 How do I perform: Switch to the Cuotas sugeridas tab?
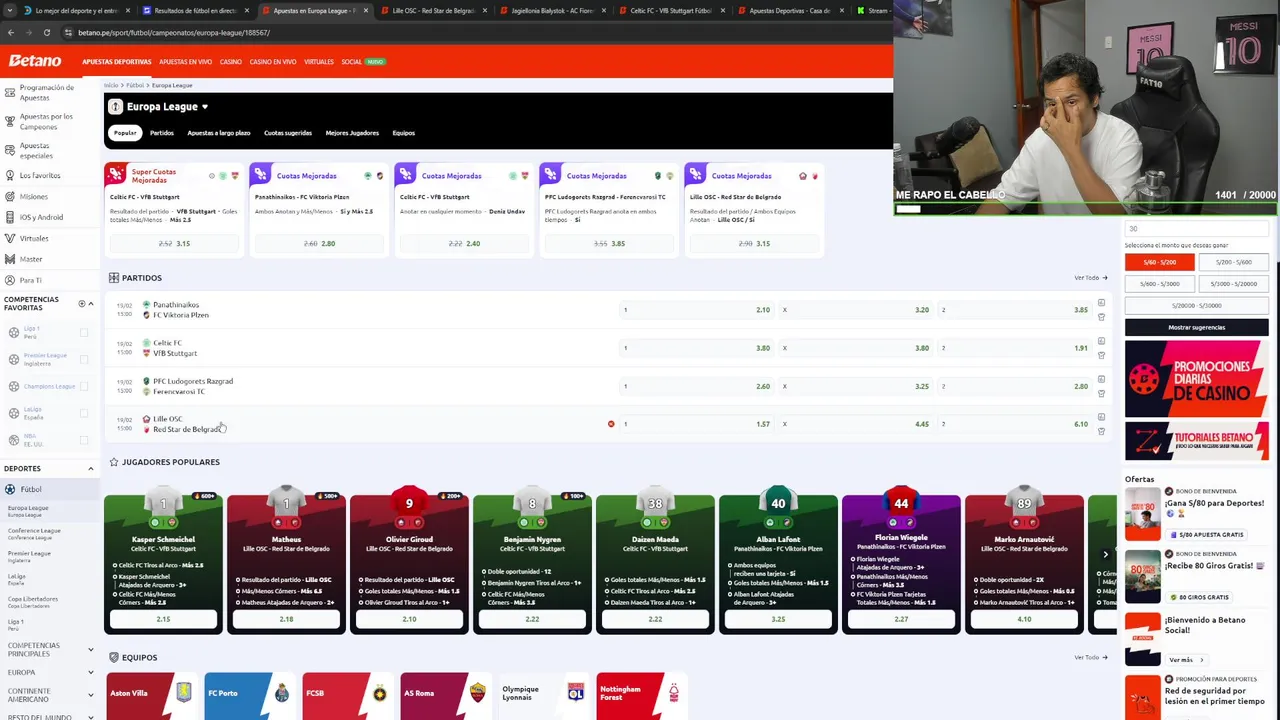coord(288,133)
